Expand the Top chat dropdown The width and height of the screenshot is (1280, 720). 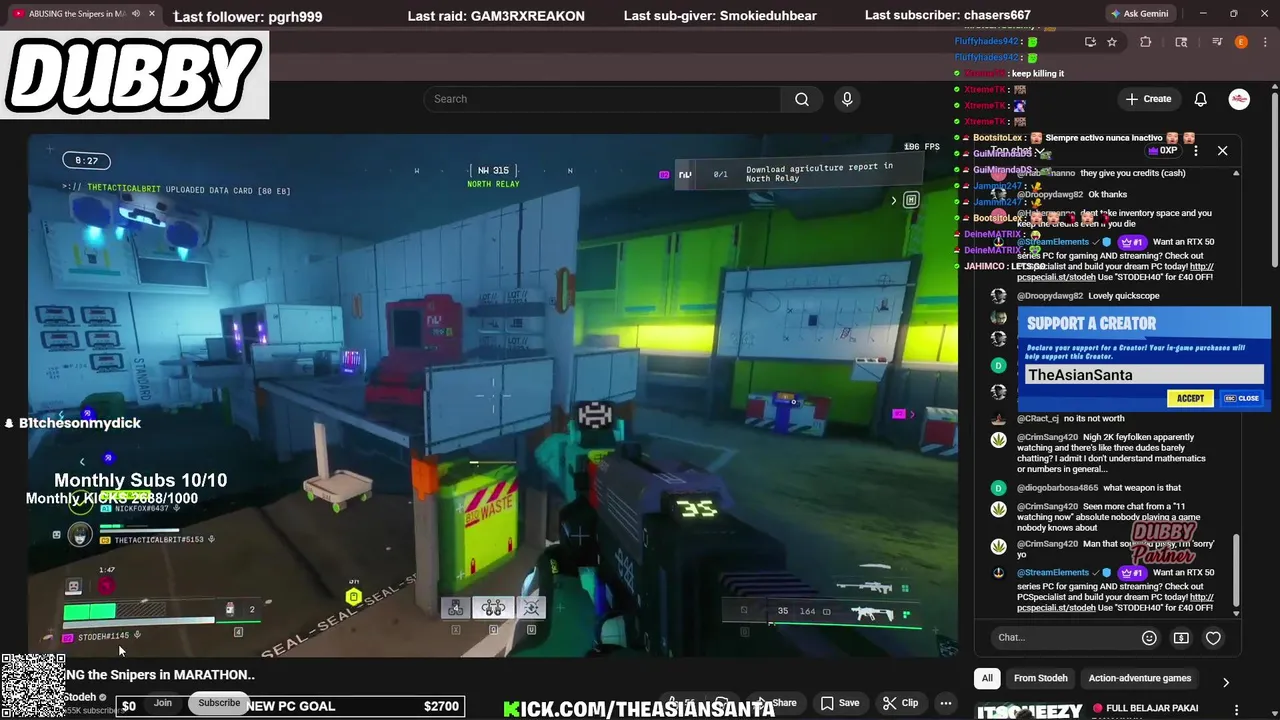[x=1017, y=151]
